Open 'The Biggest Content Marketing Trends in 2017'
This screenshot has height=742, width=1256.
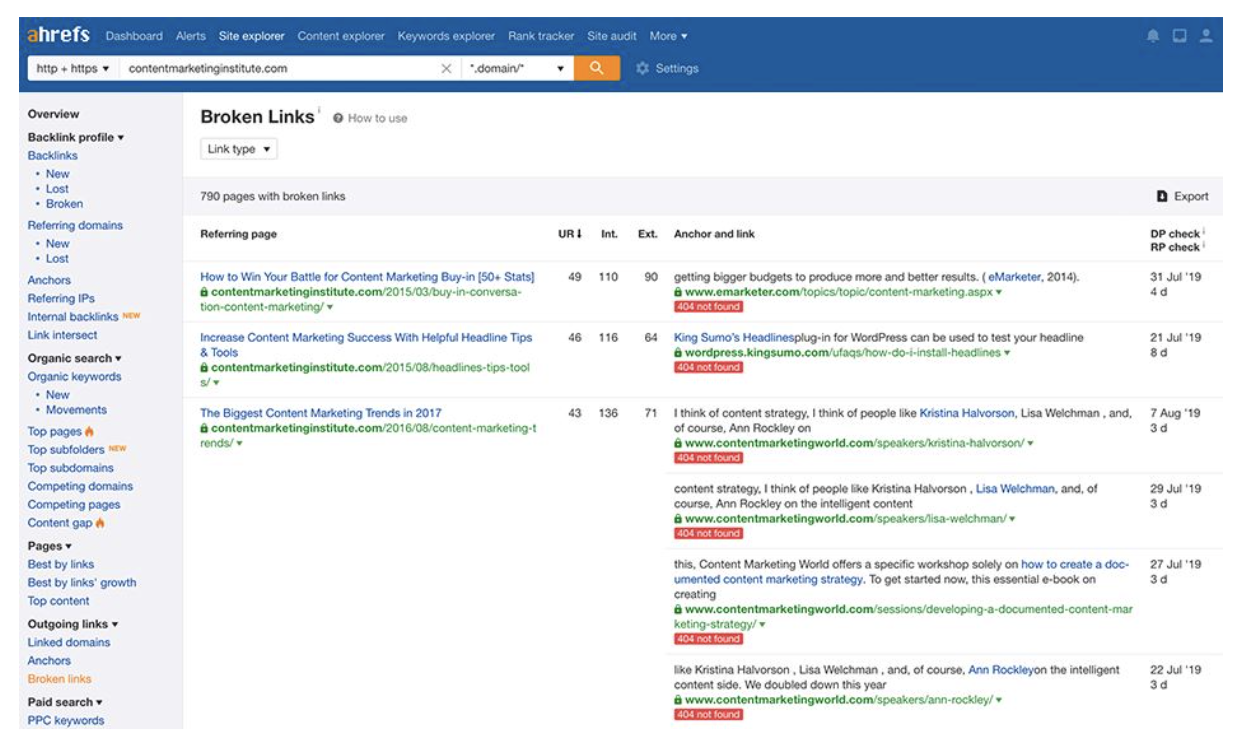[320, 413]
